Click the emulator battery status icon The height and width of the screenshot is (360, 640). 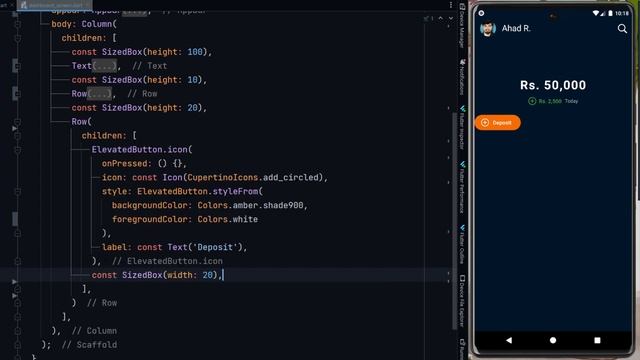tap(610, 13)
